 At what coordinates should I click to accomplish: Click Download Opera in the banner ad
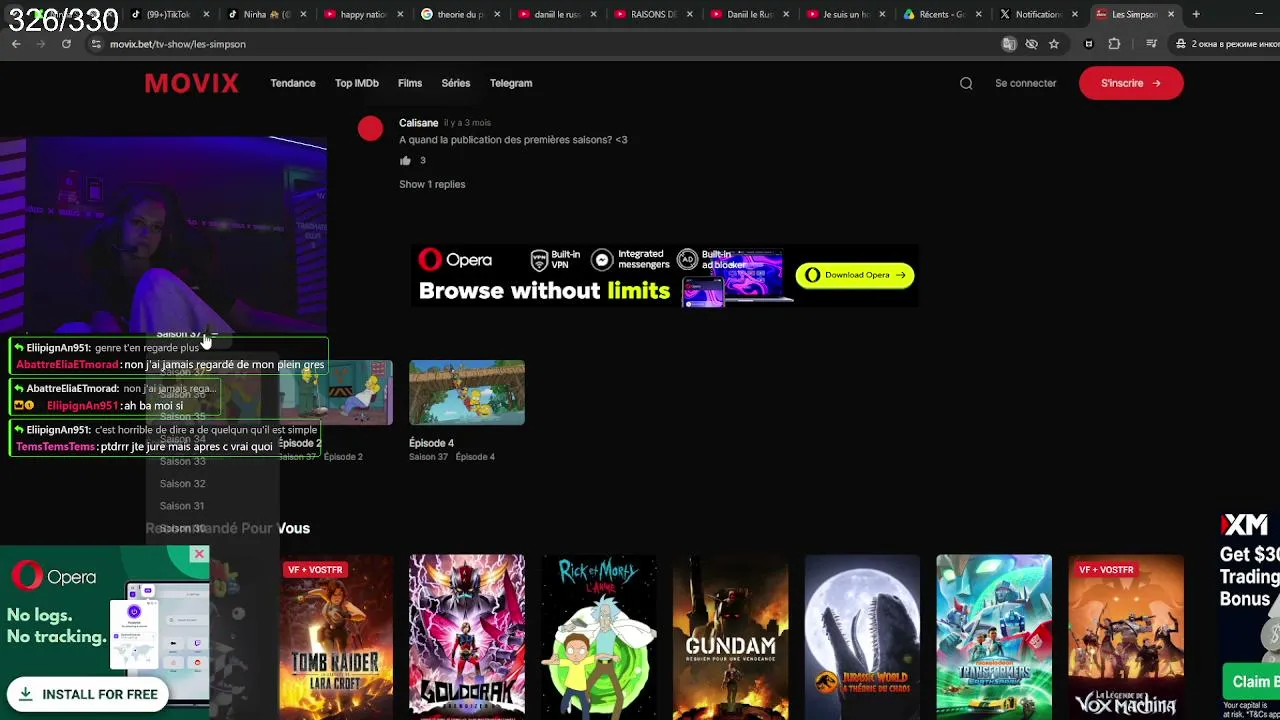click(x=855, y=275)
